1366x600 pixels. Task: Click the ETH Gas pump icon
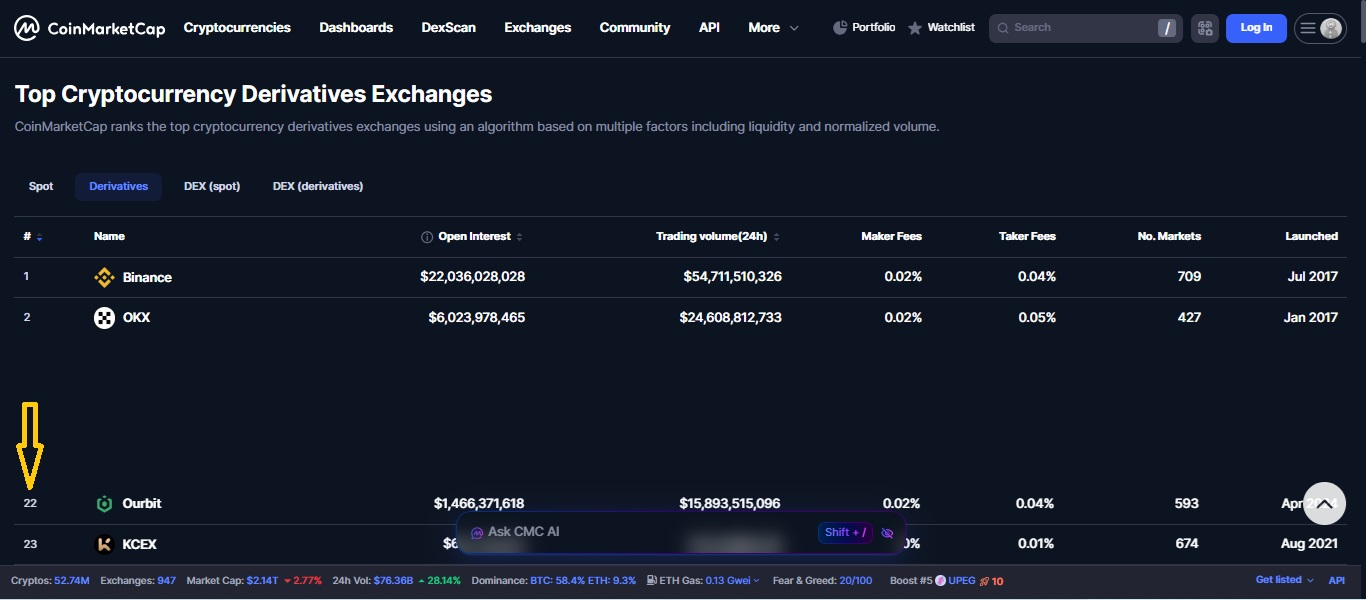(651, 580)
